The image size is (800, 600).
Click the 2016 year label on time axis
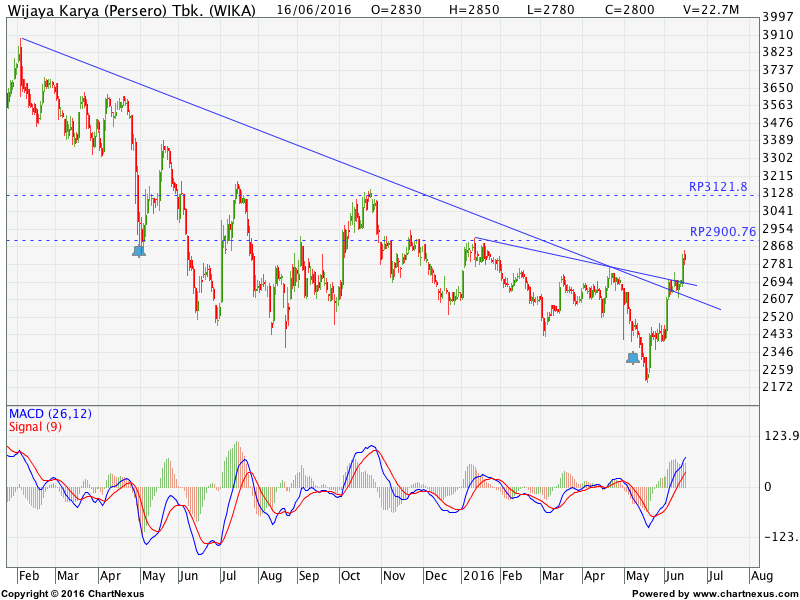[x=479, y=576]
